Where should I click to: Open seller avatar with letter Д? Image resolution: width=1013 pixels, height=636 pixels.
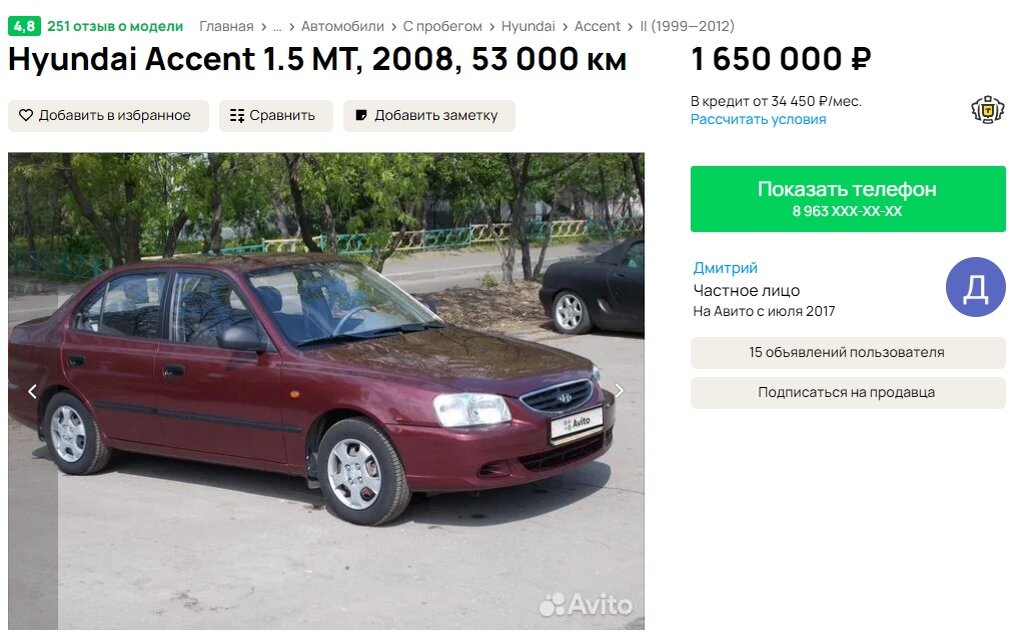tap(976, 287)
